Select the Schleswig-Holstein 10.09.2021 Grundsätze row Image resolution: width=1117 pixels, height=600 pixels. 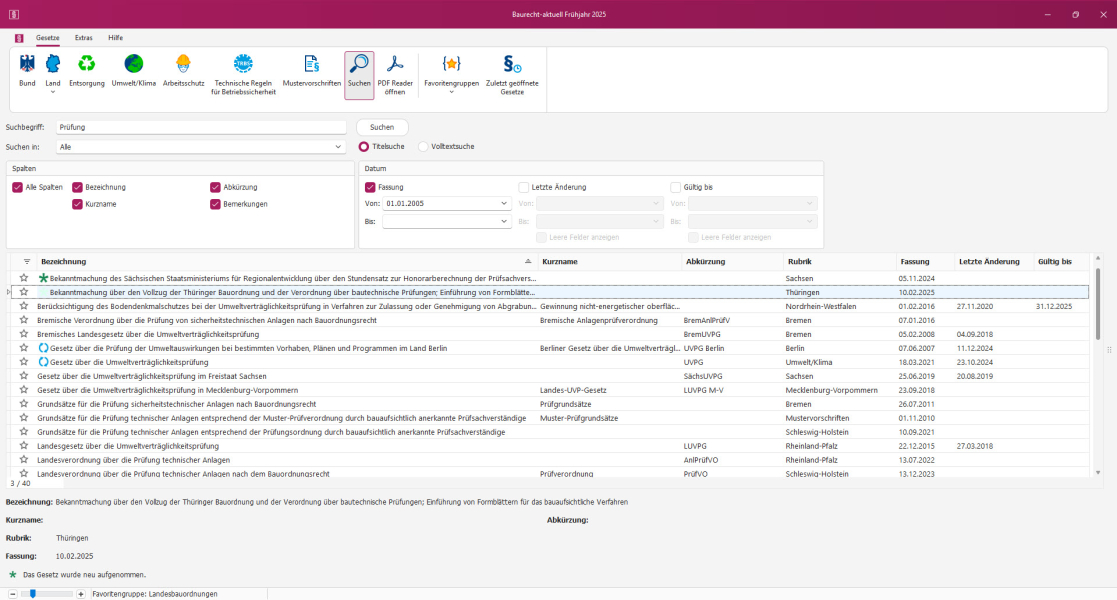click(549, 432)
